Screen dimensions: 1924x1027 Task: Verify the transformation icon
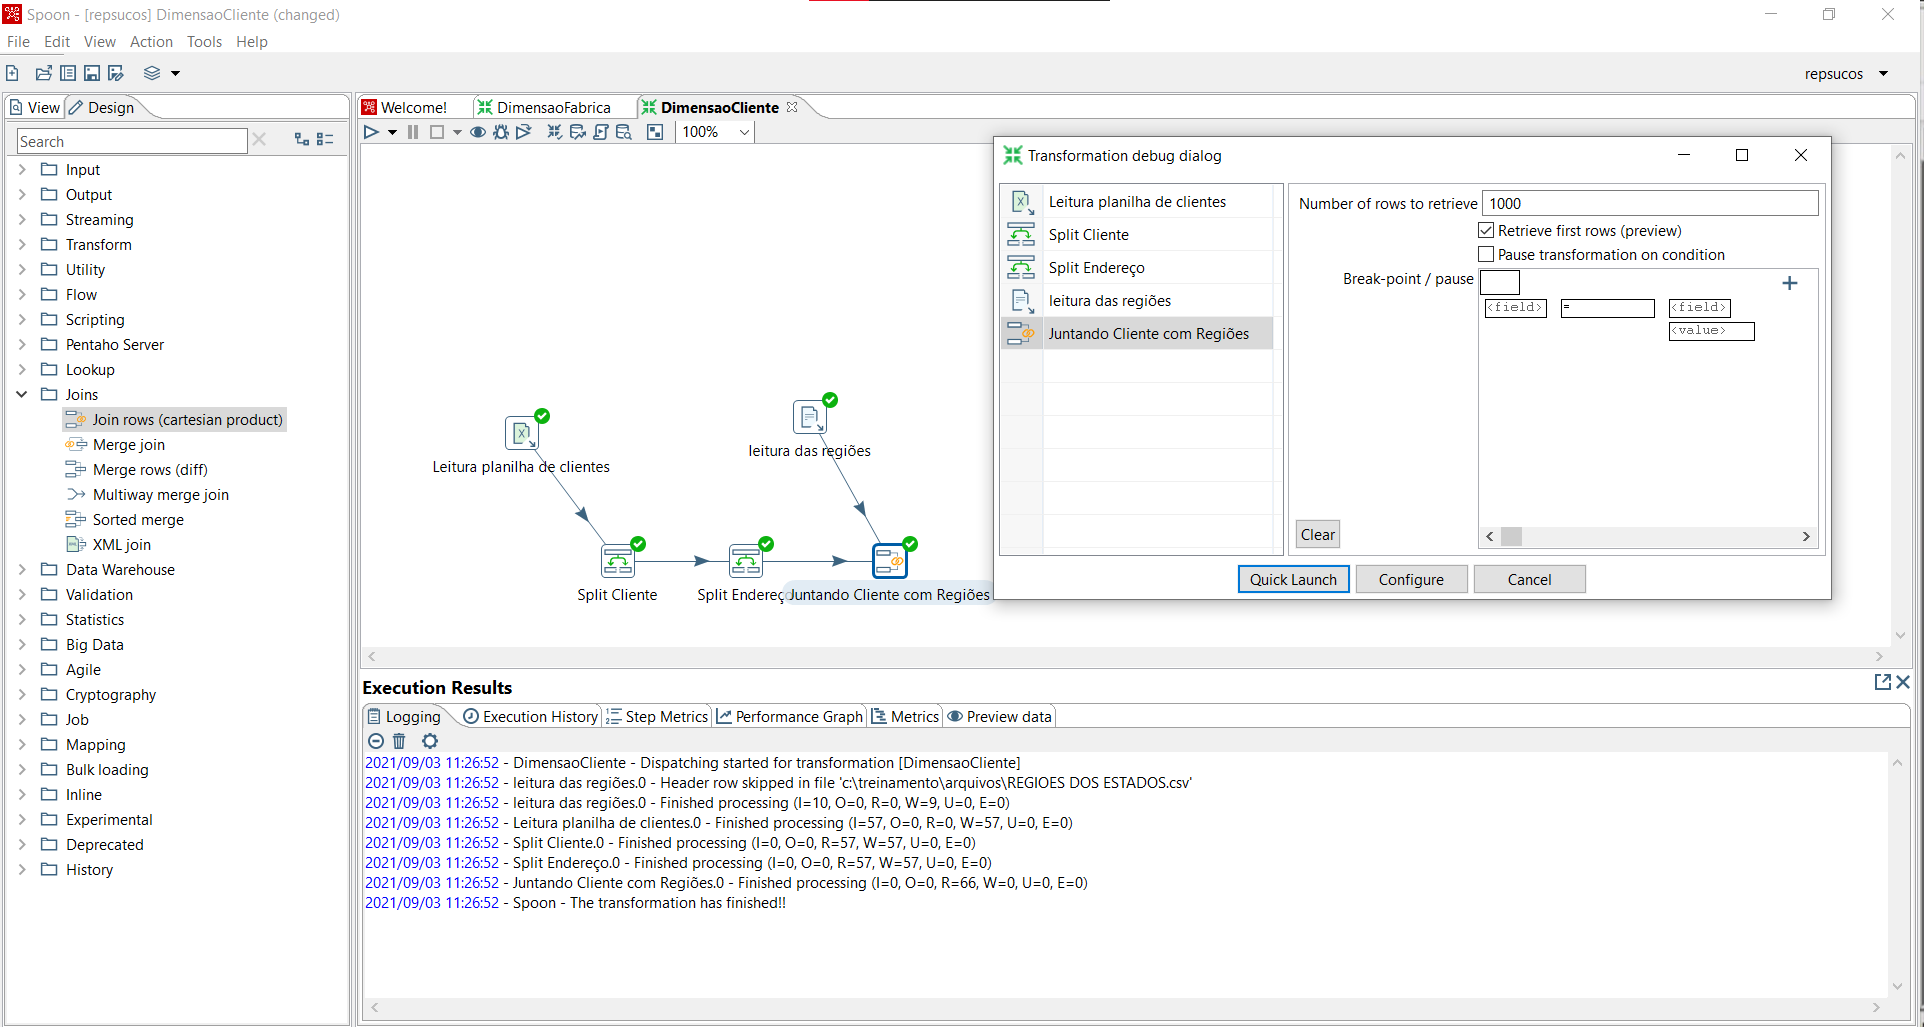[554, 132]
